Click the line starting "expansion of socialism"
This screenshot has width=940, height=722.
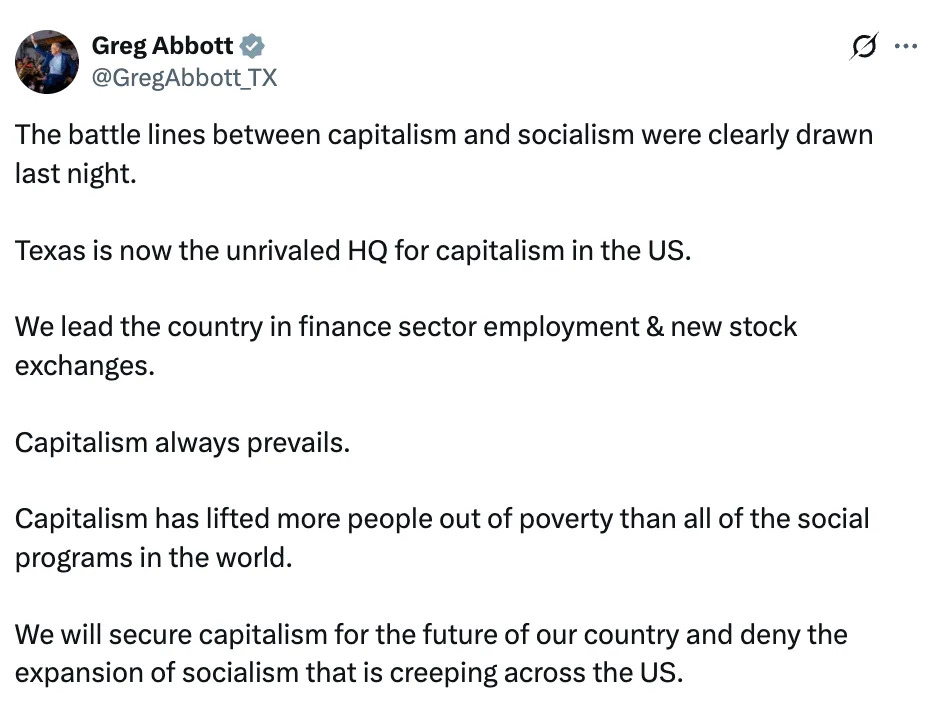349,672
